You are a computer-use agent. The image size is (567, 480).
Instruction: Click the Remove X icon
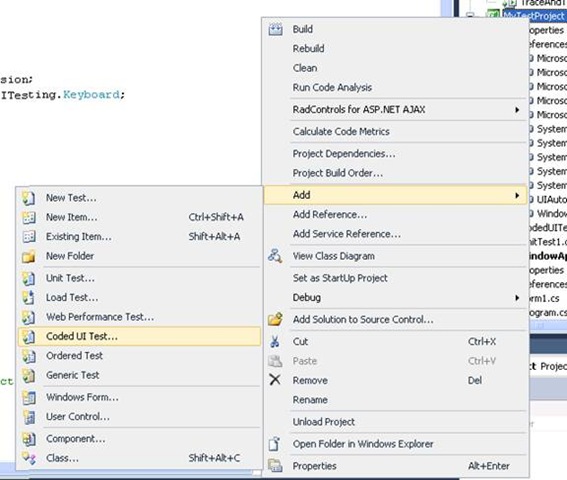tap(275, 380)
